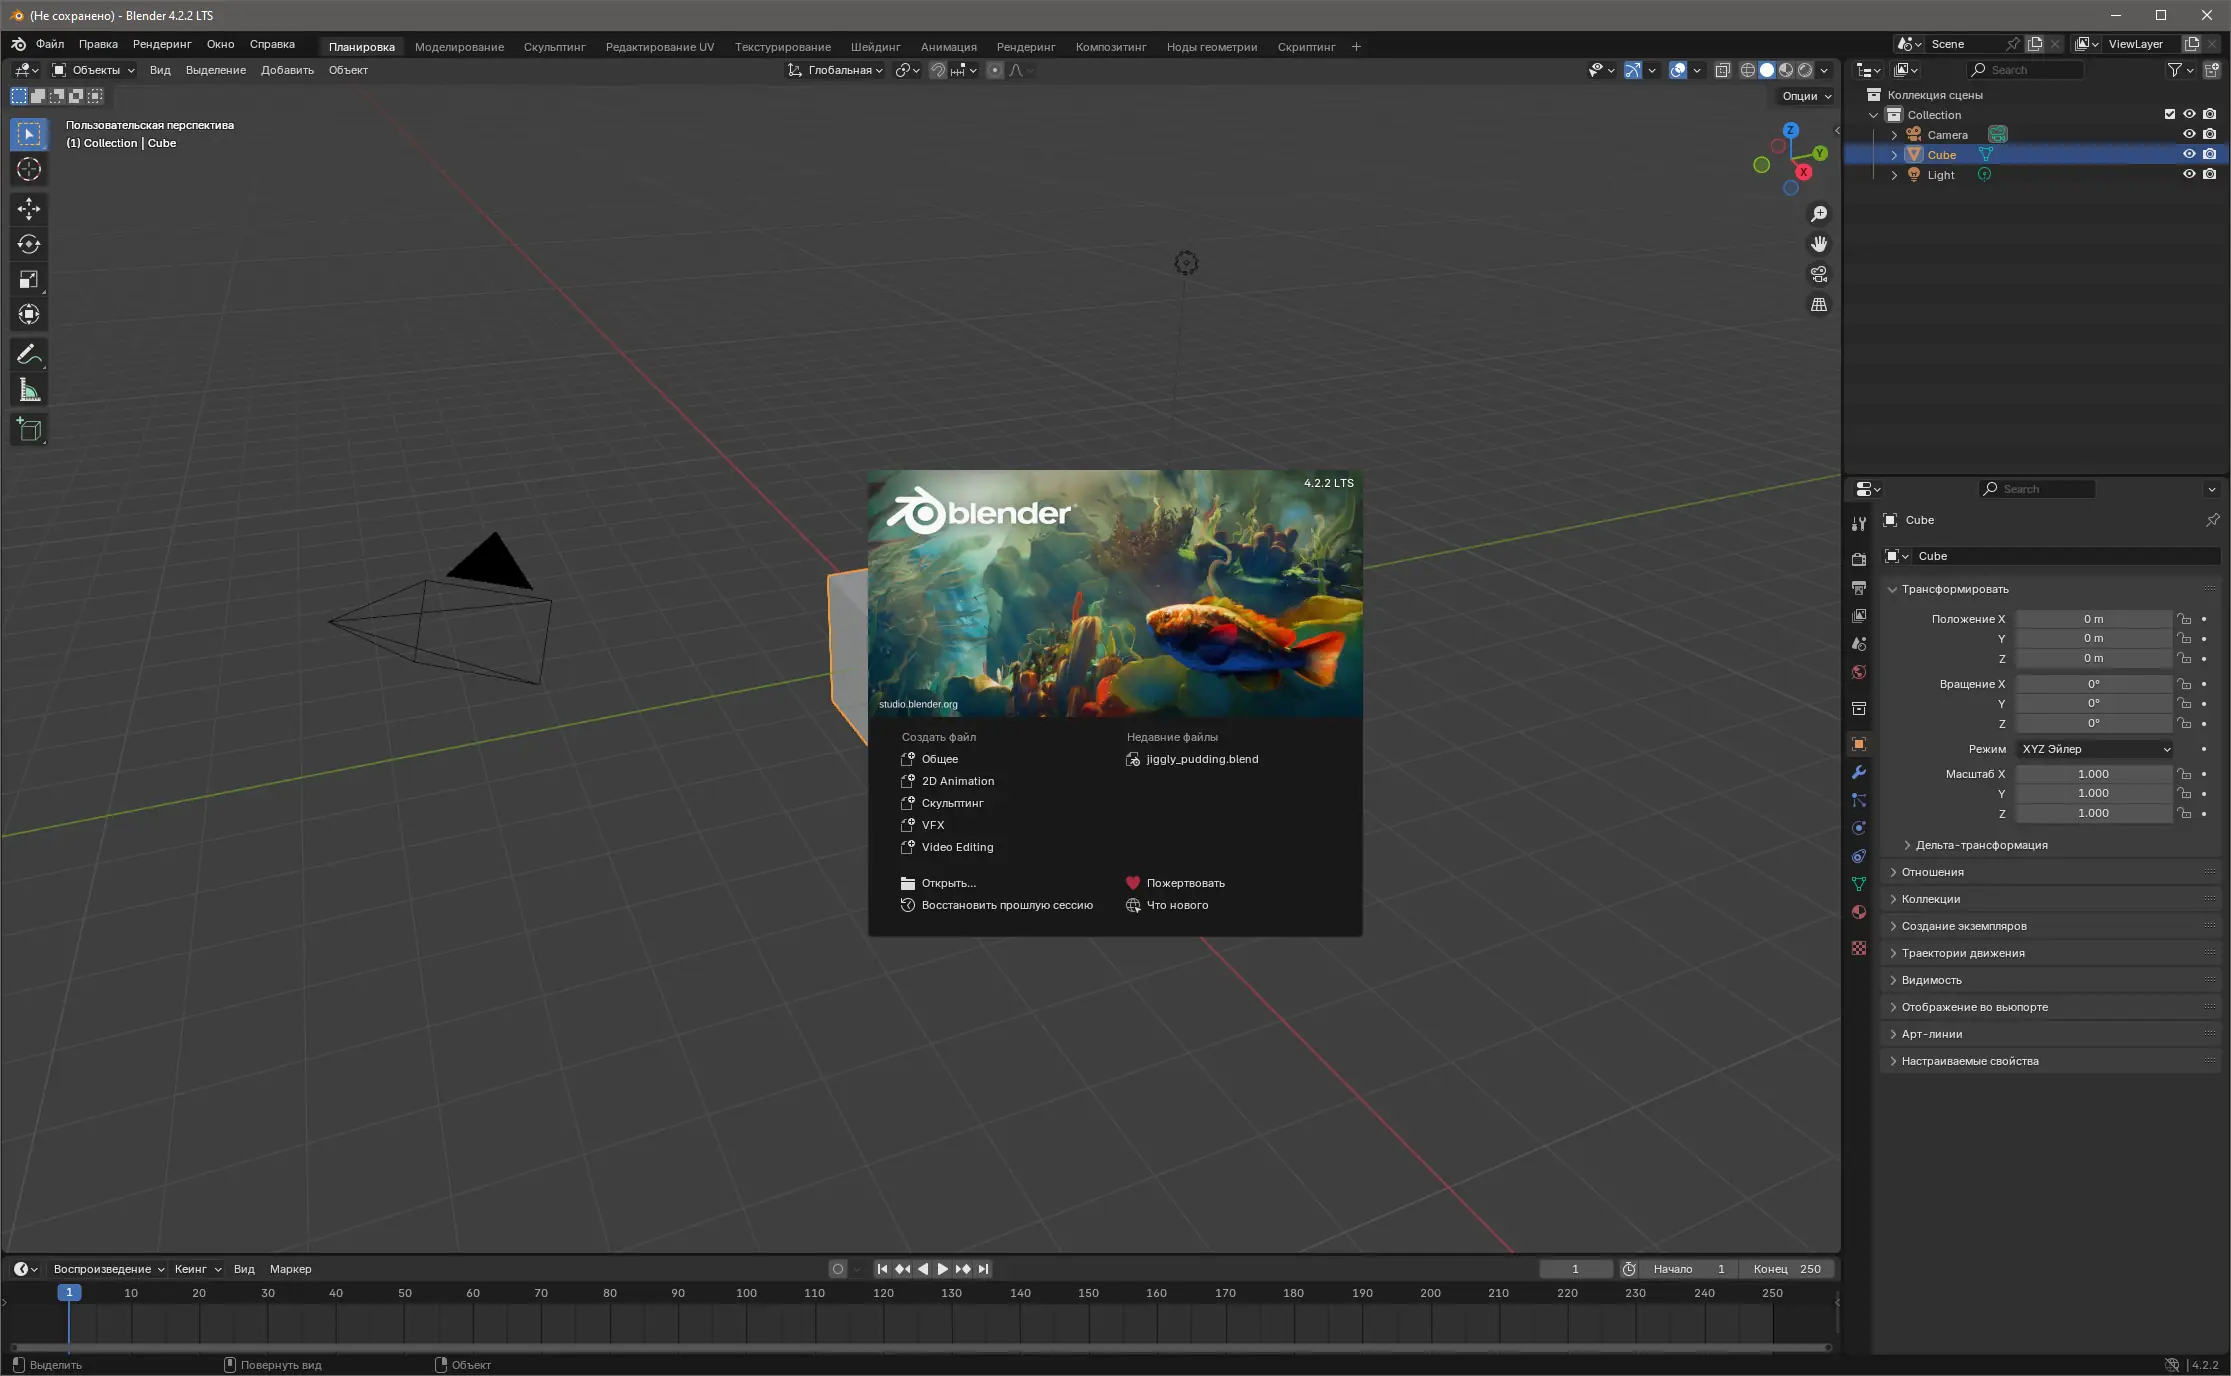Select the Rotate tool

[x=29, y=244]
